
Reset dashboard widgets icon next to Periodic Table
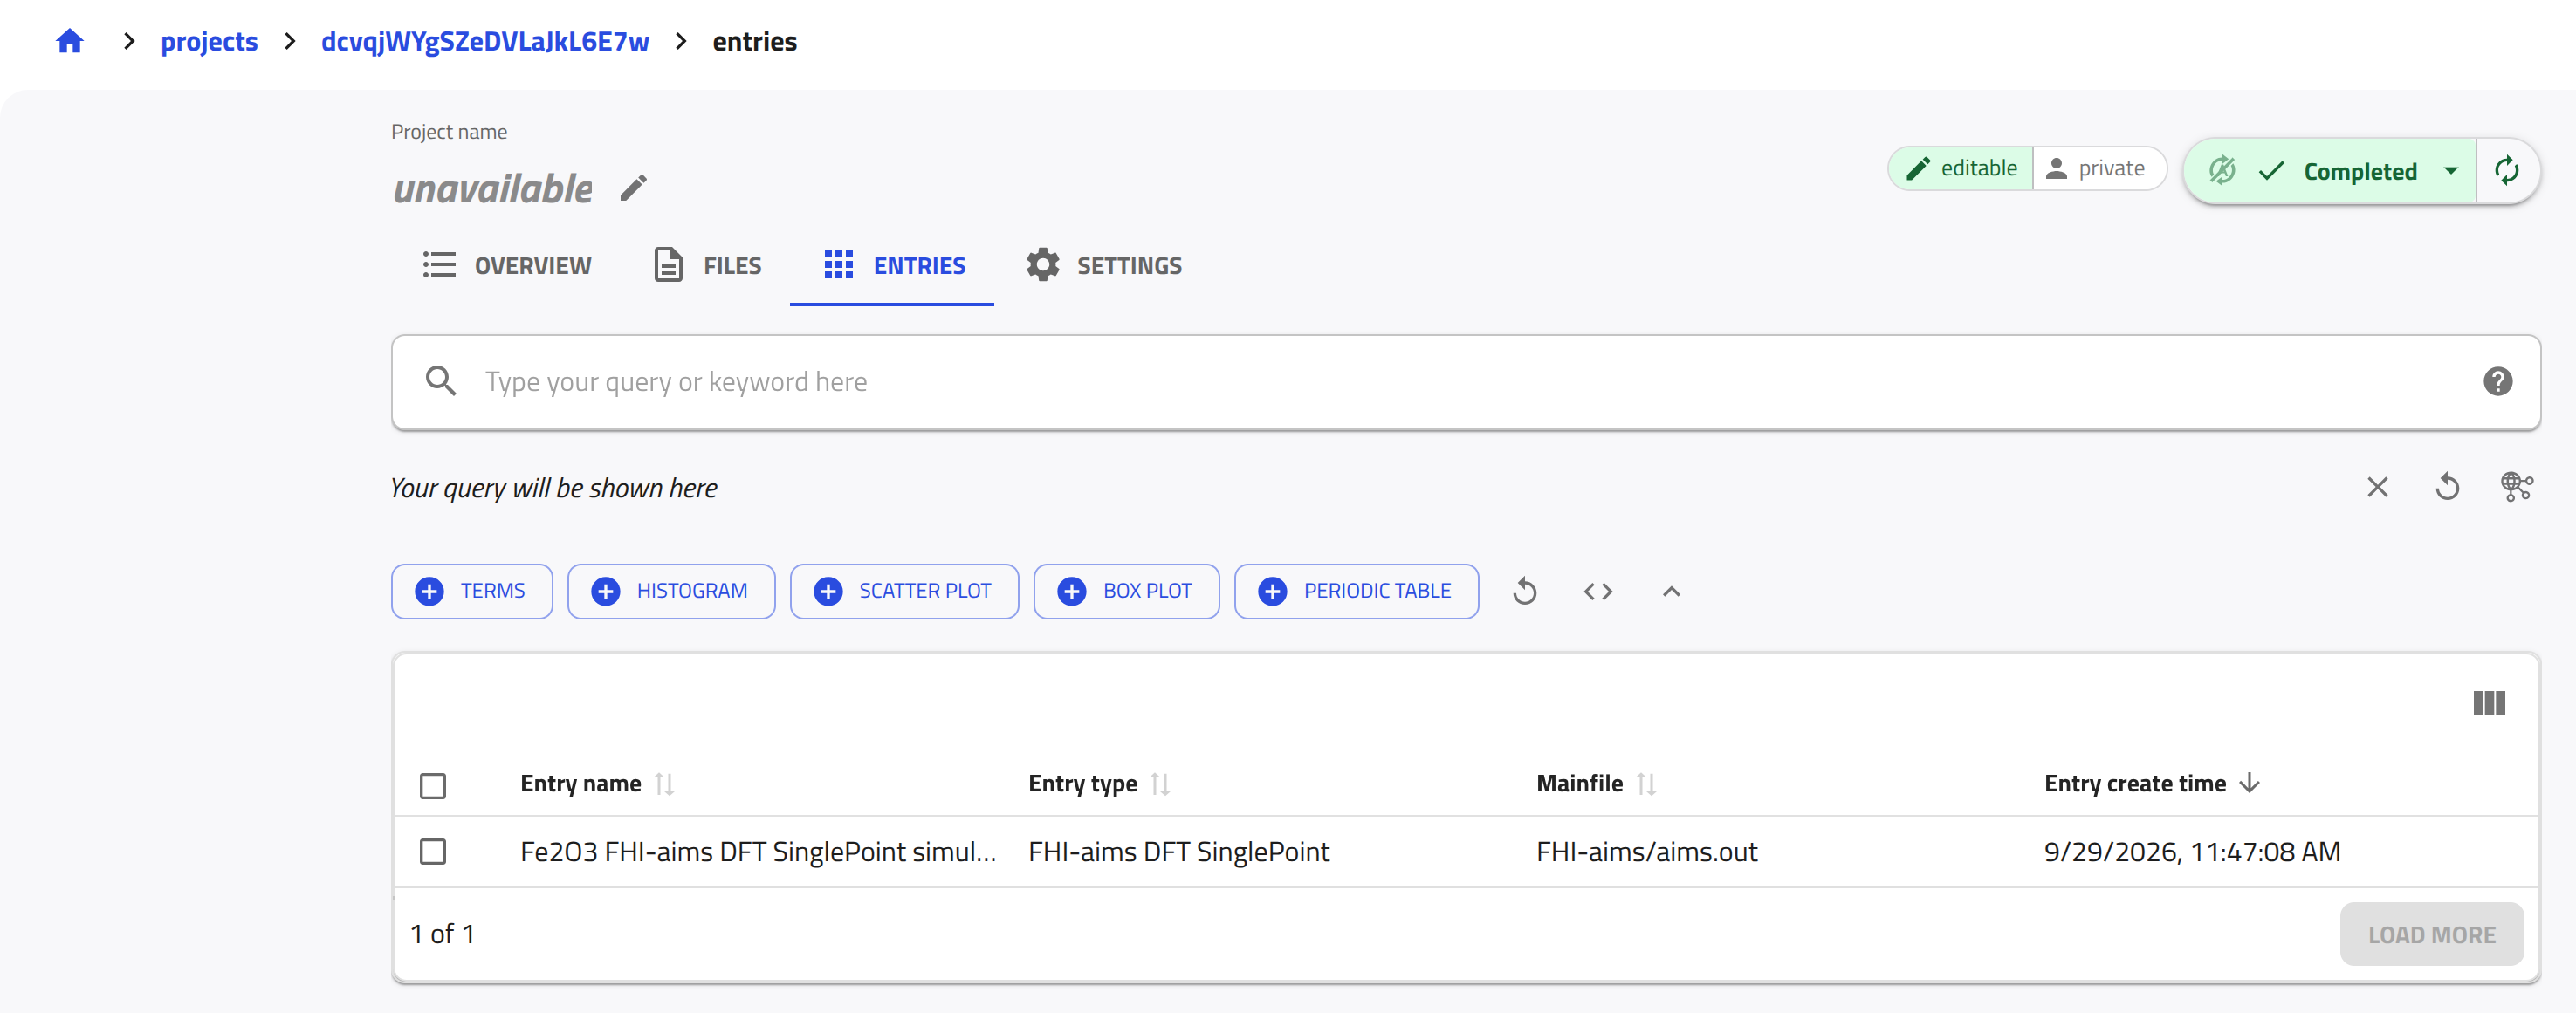(1524, 591)
